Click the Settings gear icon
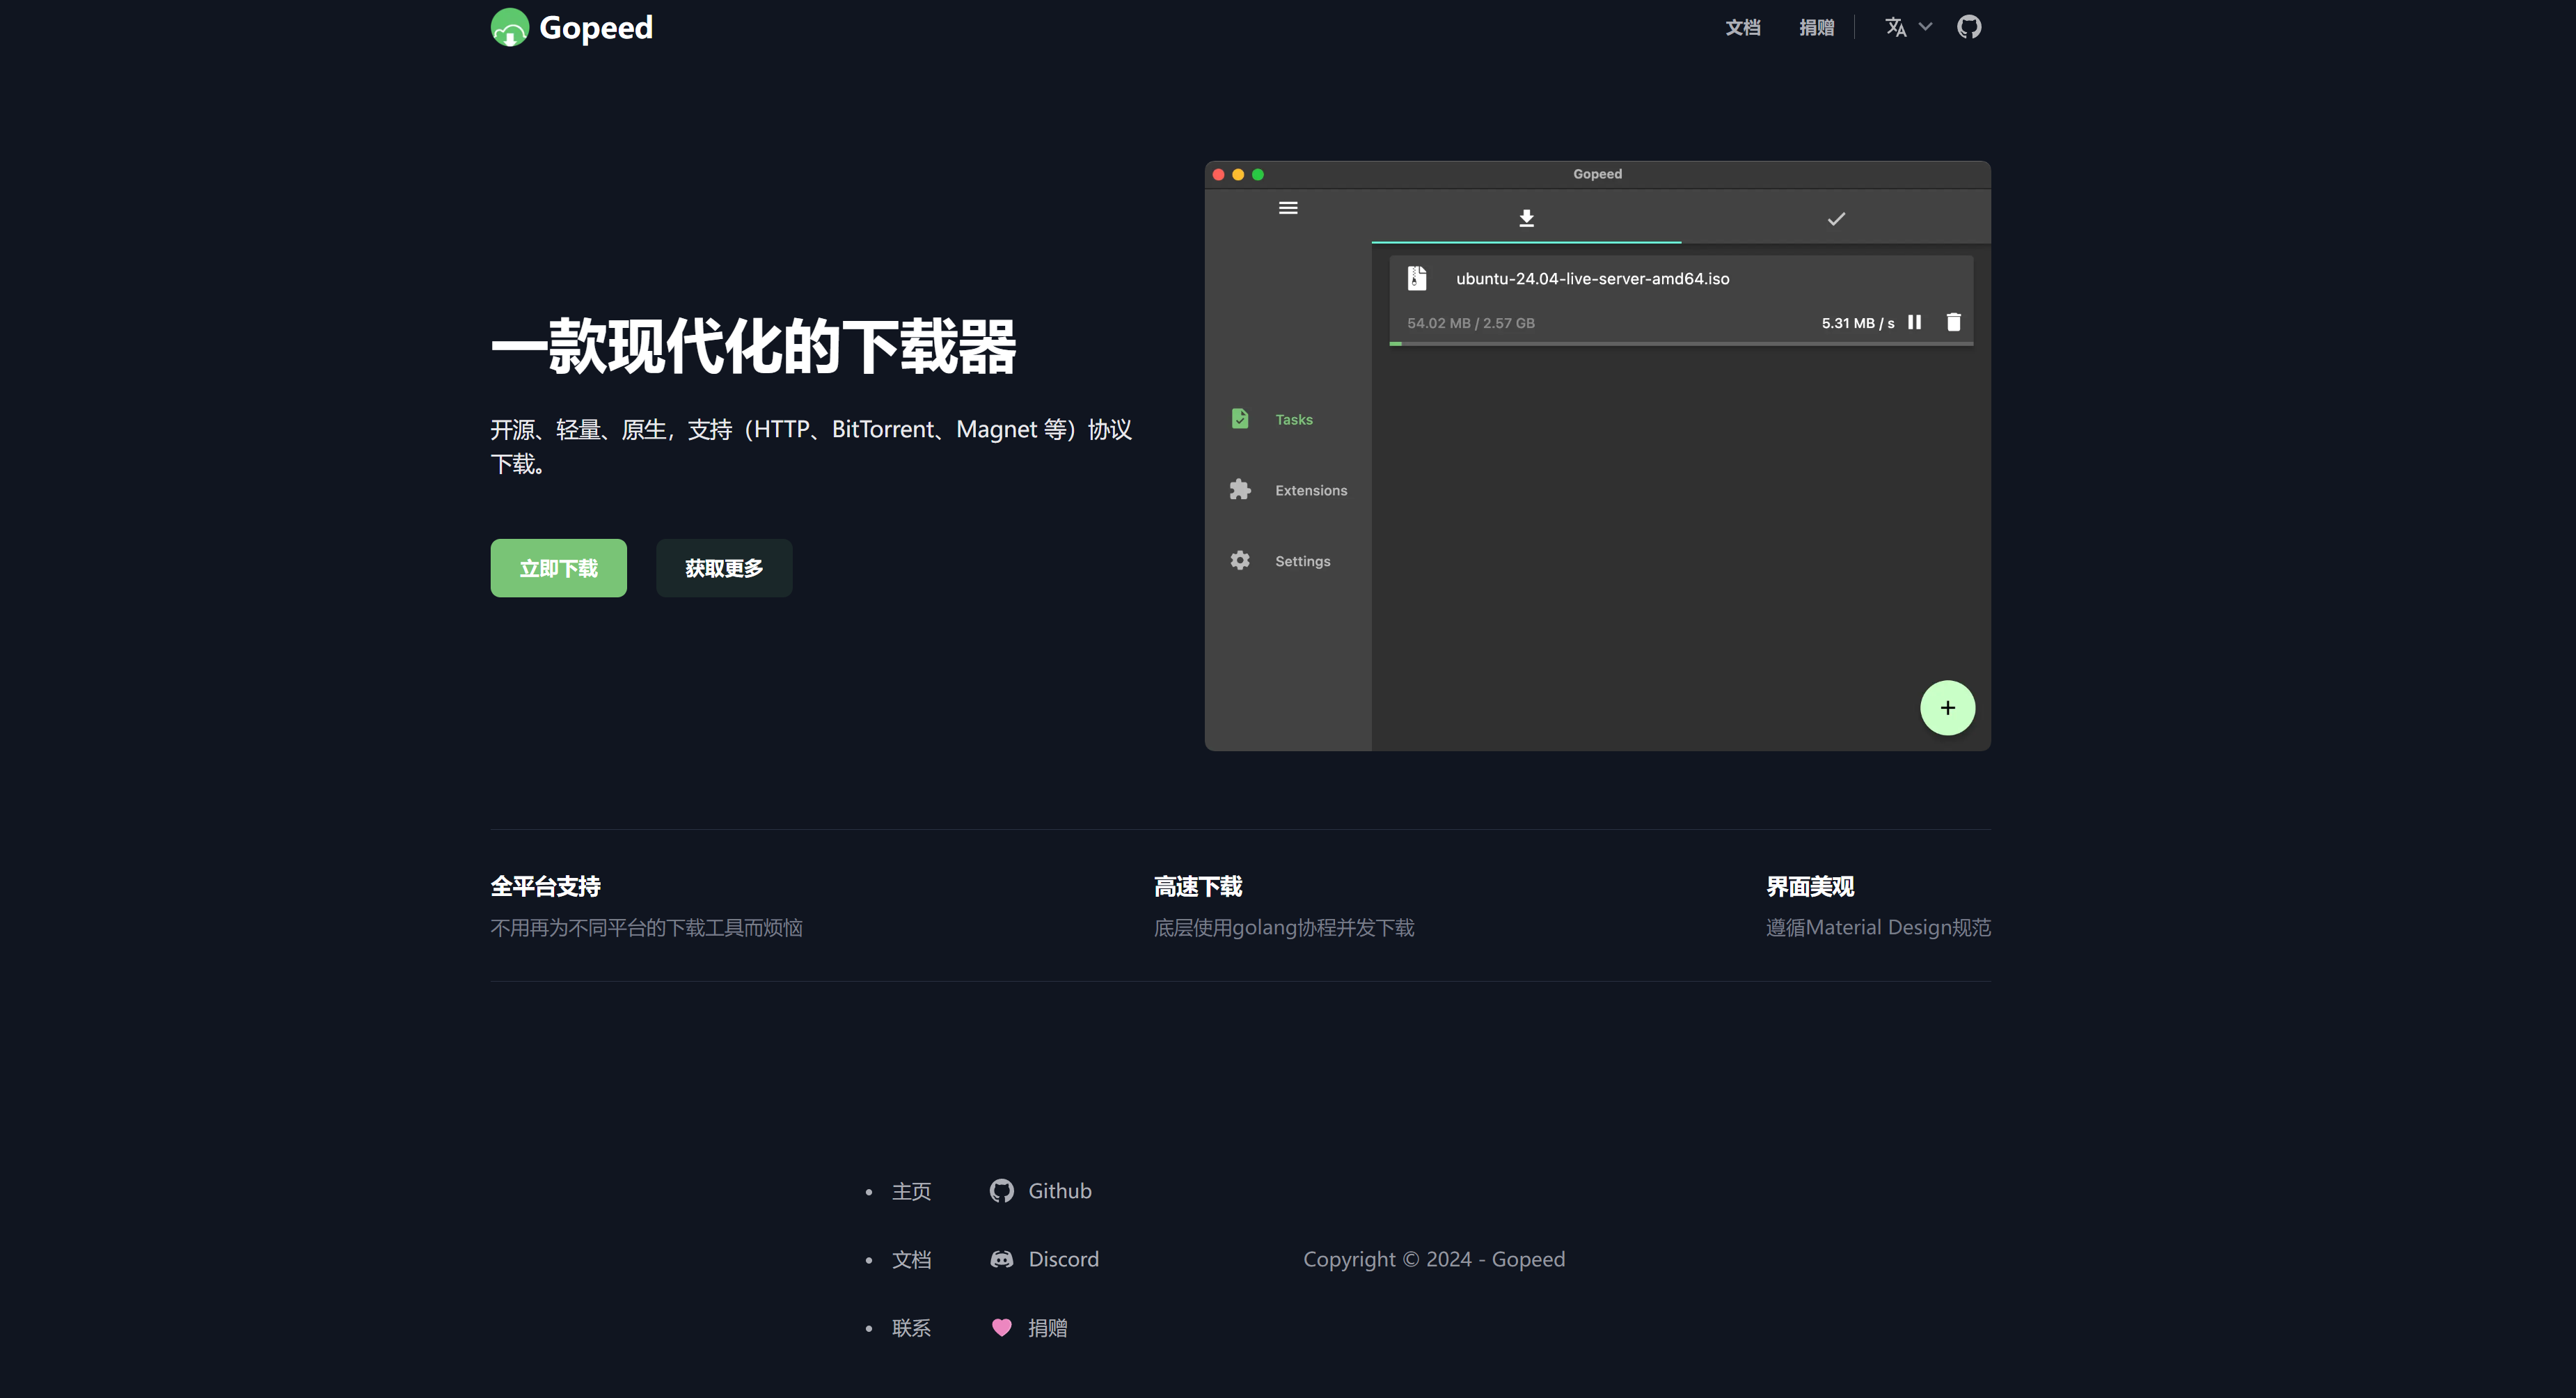Viewport: 2576px width, 1398px height. tap(1240, 560)
